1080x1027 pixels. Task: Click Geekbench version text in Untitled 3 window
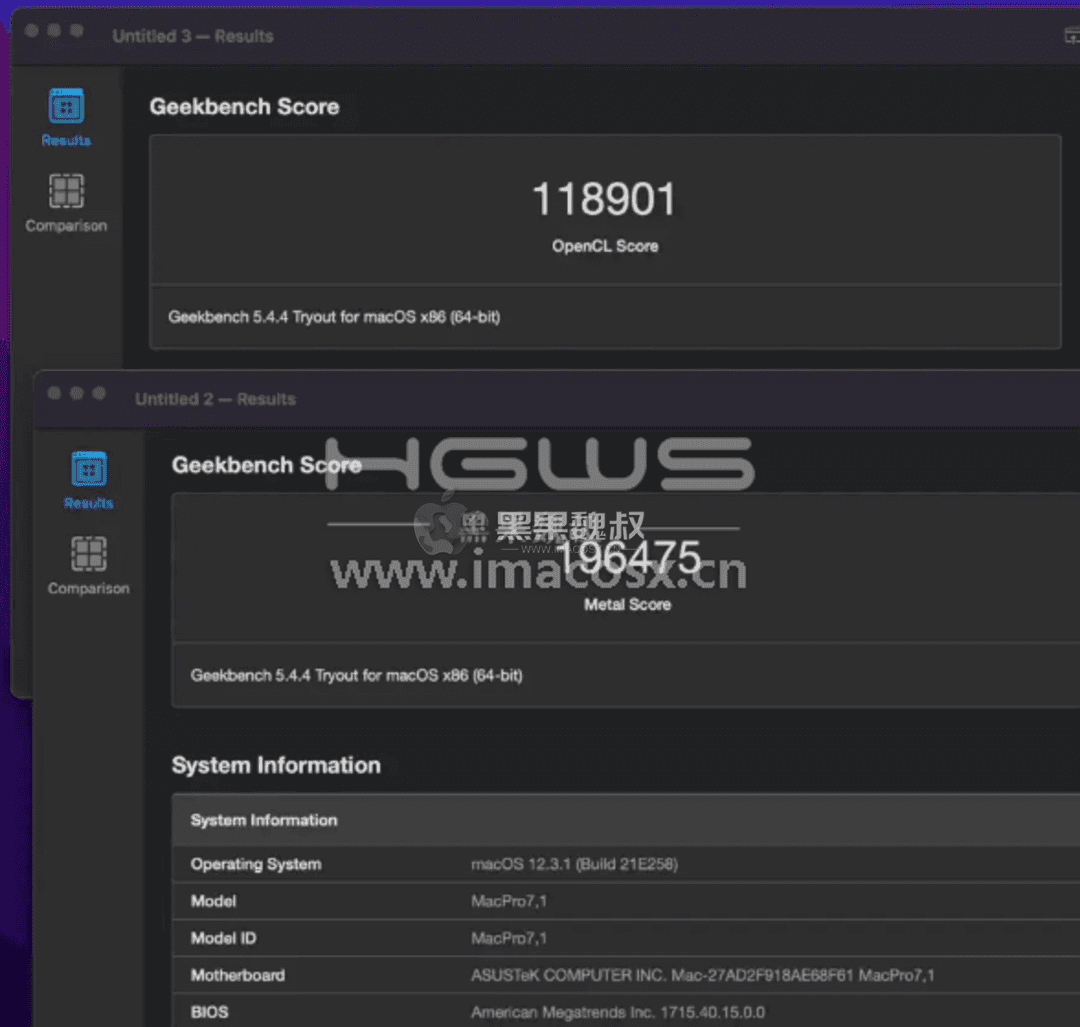point(334,317)
